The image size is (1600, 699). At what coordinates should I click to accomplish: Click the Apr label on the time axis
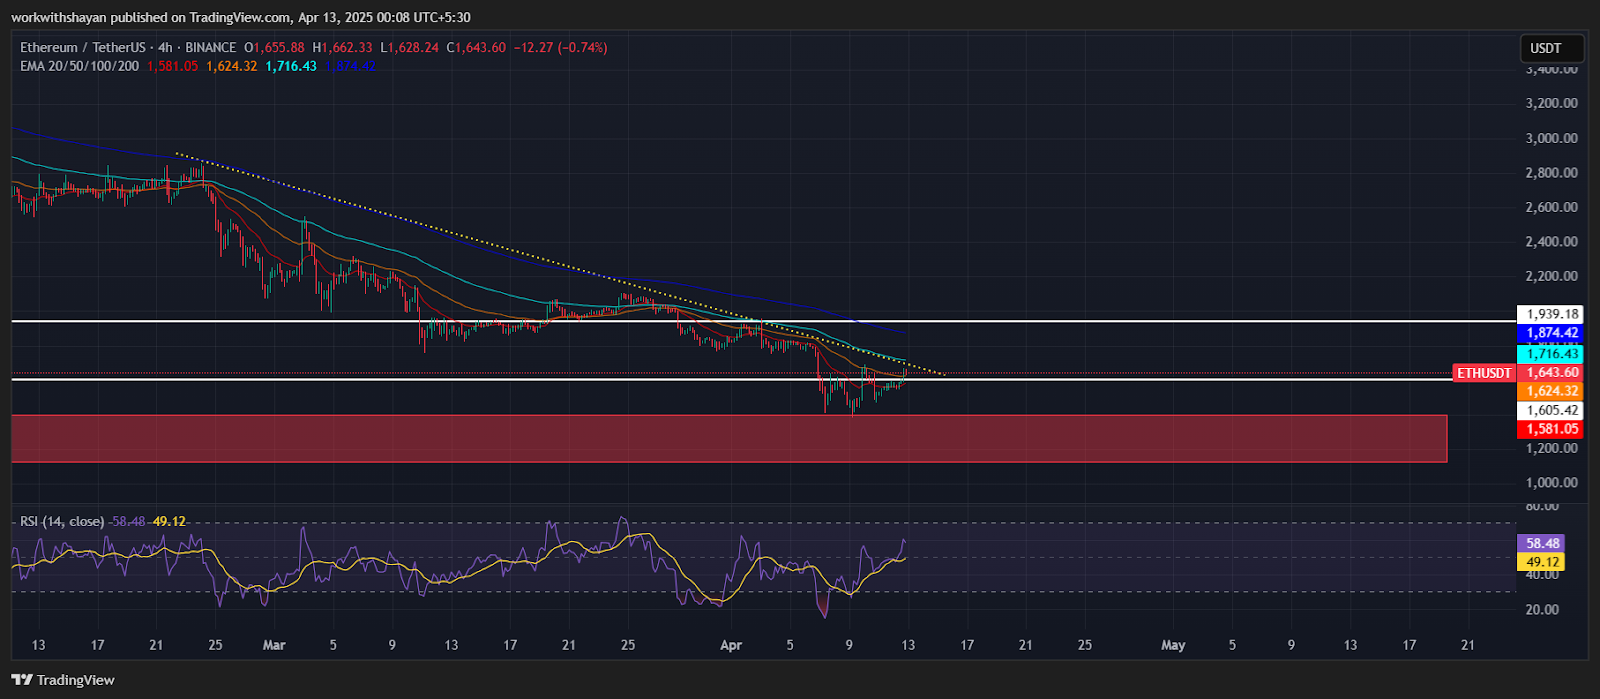tap(731, 645)
